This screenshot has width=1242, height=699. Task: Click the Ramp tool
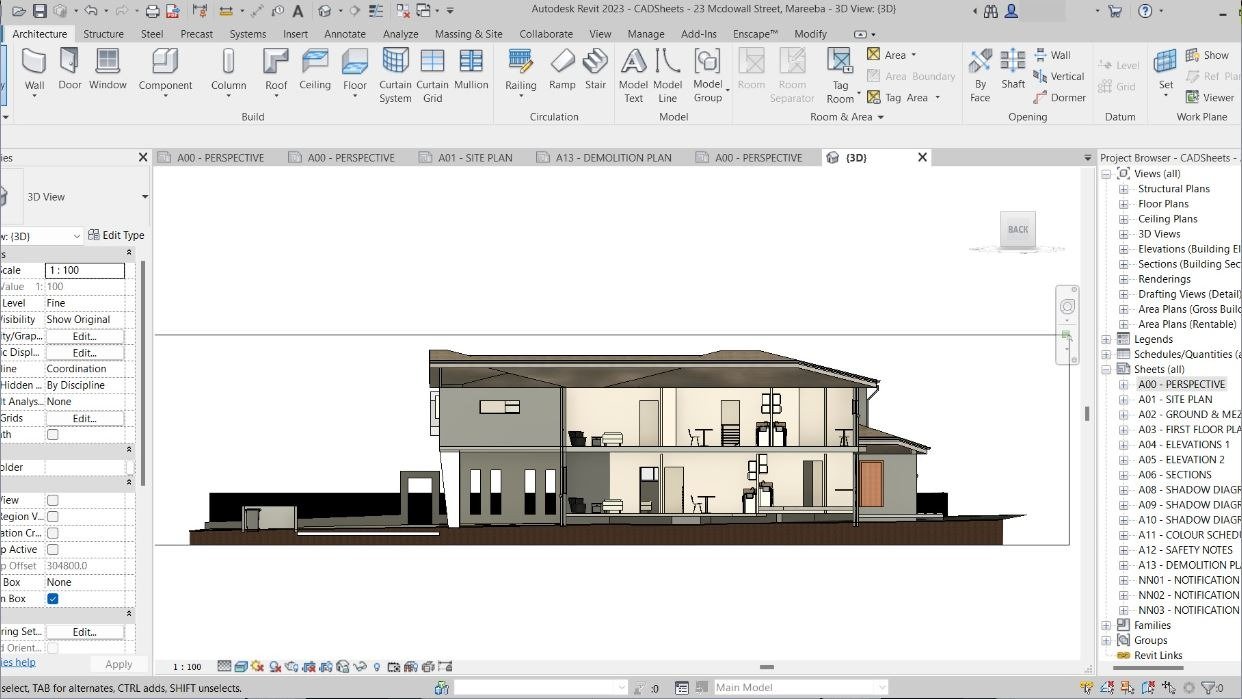(x=562, y=69)
